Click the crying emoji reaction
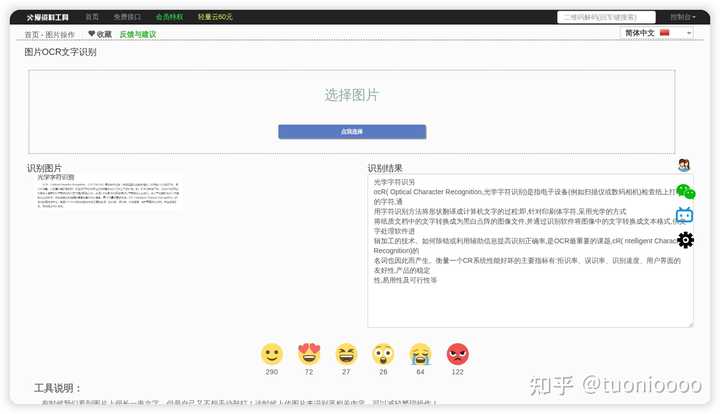Viewport: 720px width, 414px height. coord(421,354)
